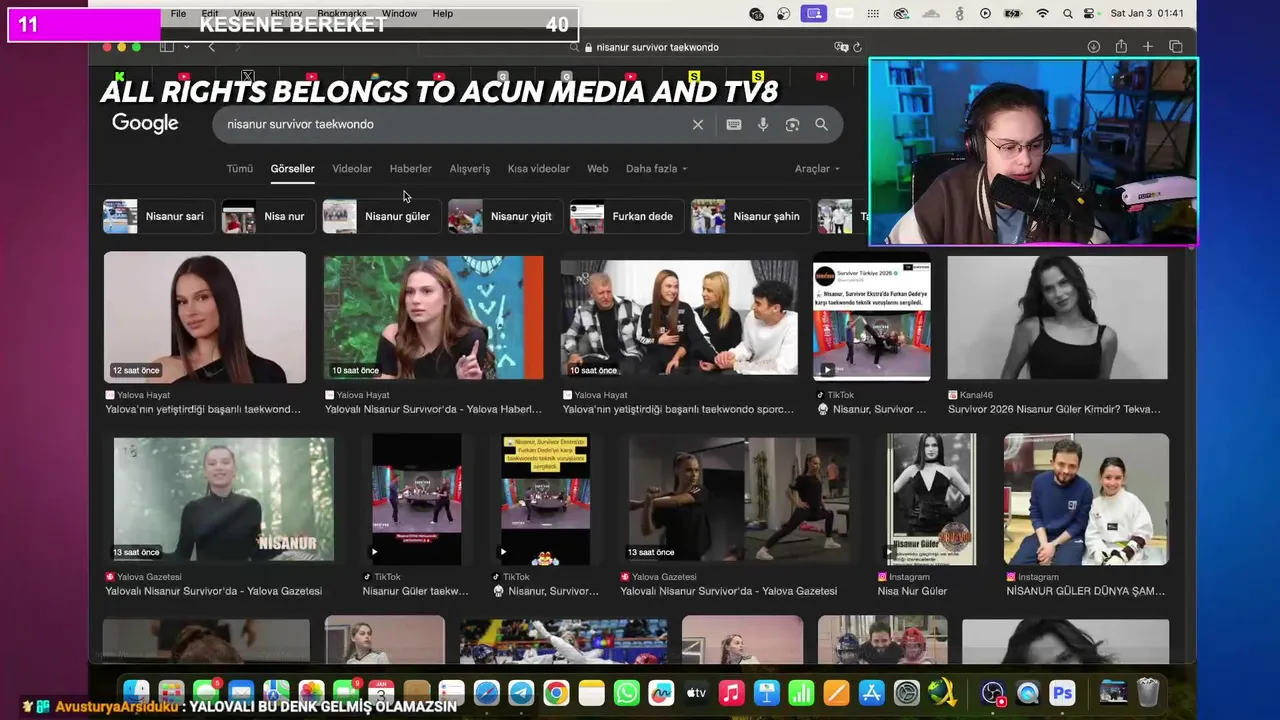This screenshot has width=1280, height=720.
Task: Launch Google Chrome from dock
Action: [x=556, y=693]
